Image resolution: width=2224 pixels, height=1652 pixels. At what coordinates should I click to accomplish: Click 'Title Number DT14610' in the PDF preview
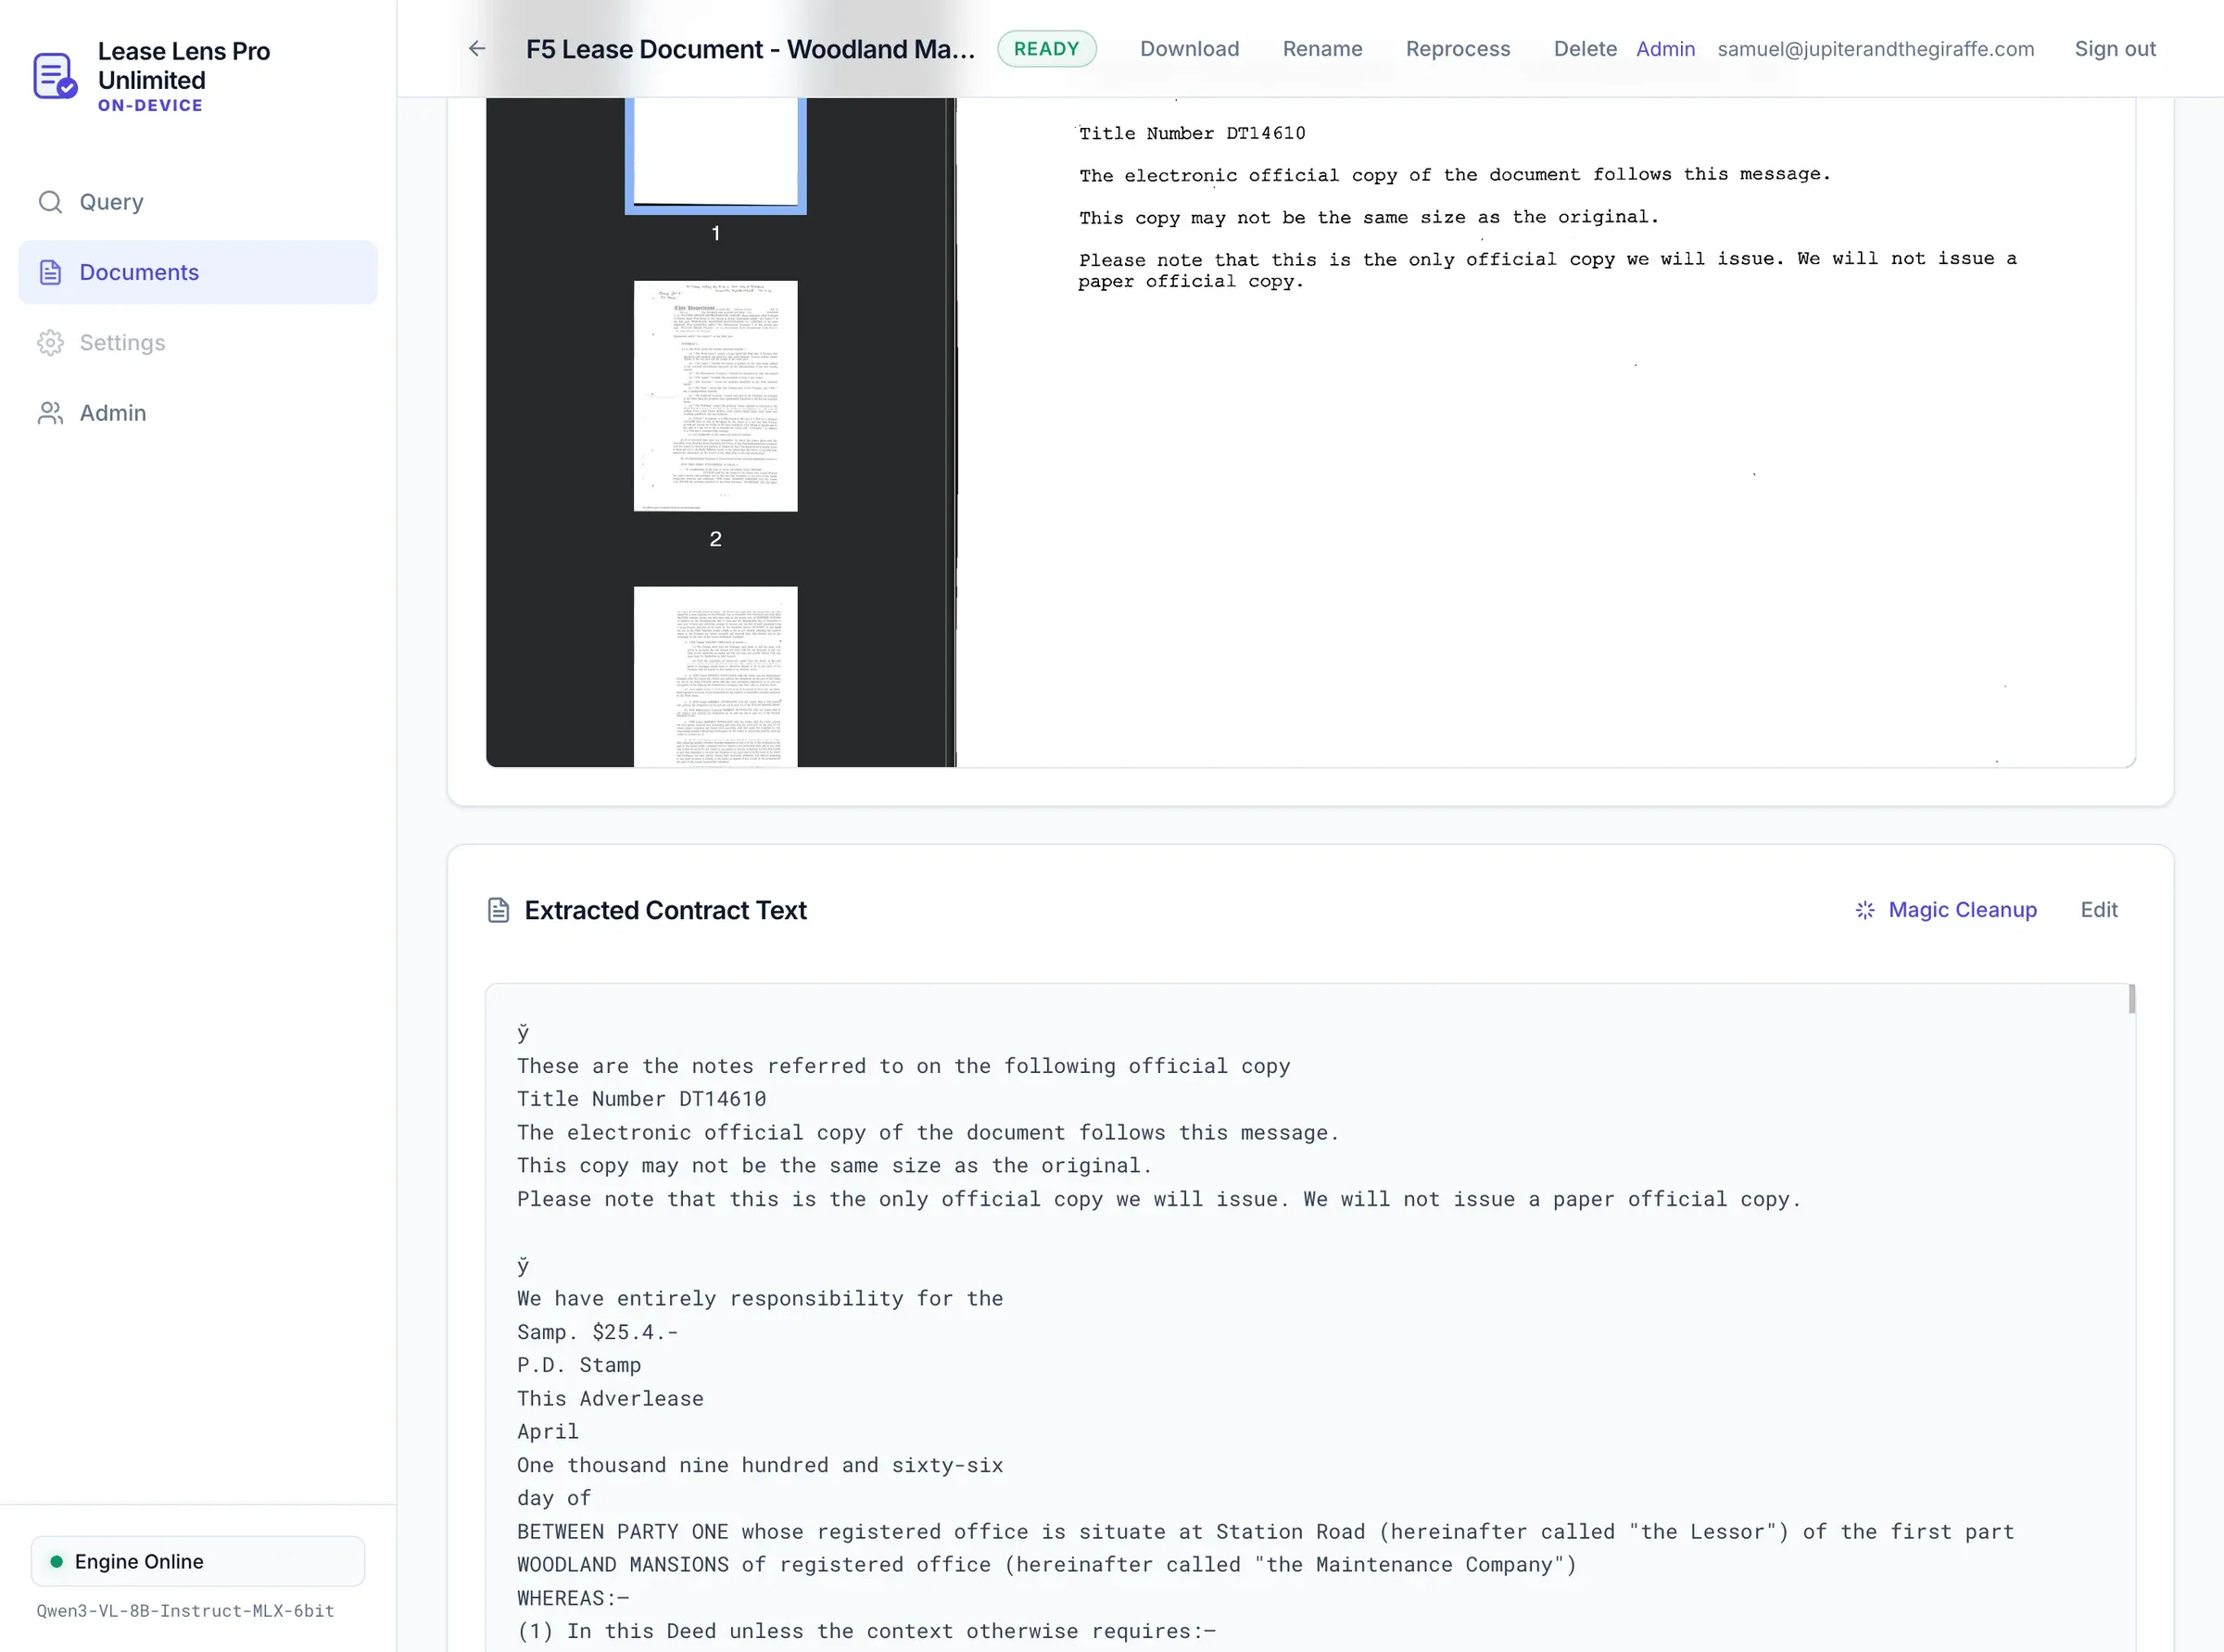click(x=1192, y=134)
